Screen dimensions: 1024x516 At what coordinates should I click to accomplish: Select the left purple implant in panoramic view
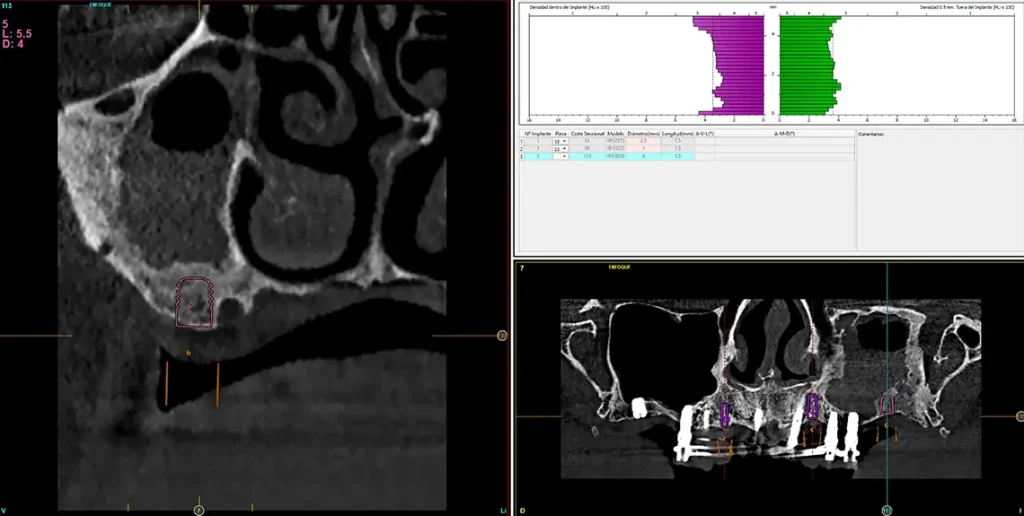[x=727, y=413]
